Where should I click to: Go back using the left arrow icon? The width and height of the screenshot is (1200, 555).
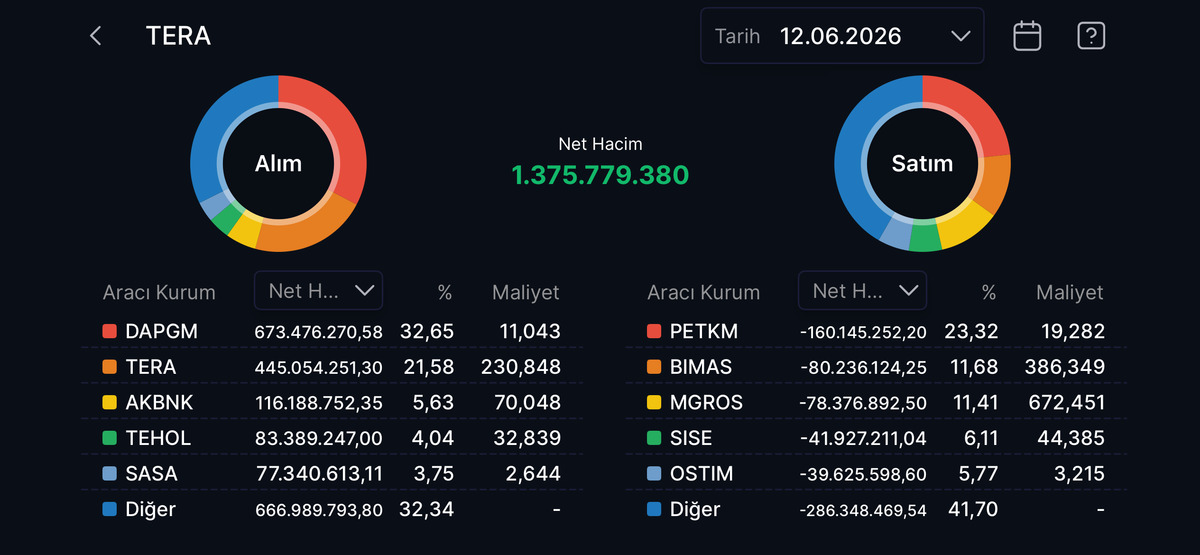(96, 37)
